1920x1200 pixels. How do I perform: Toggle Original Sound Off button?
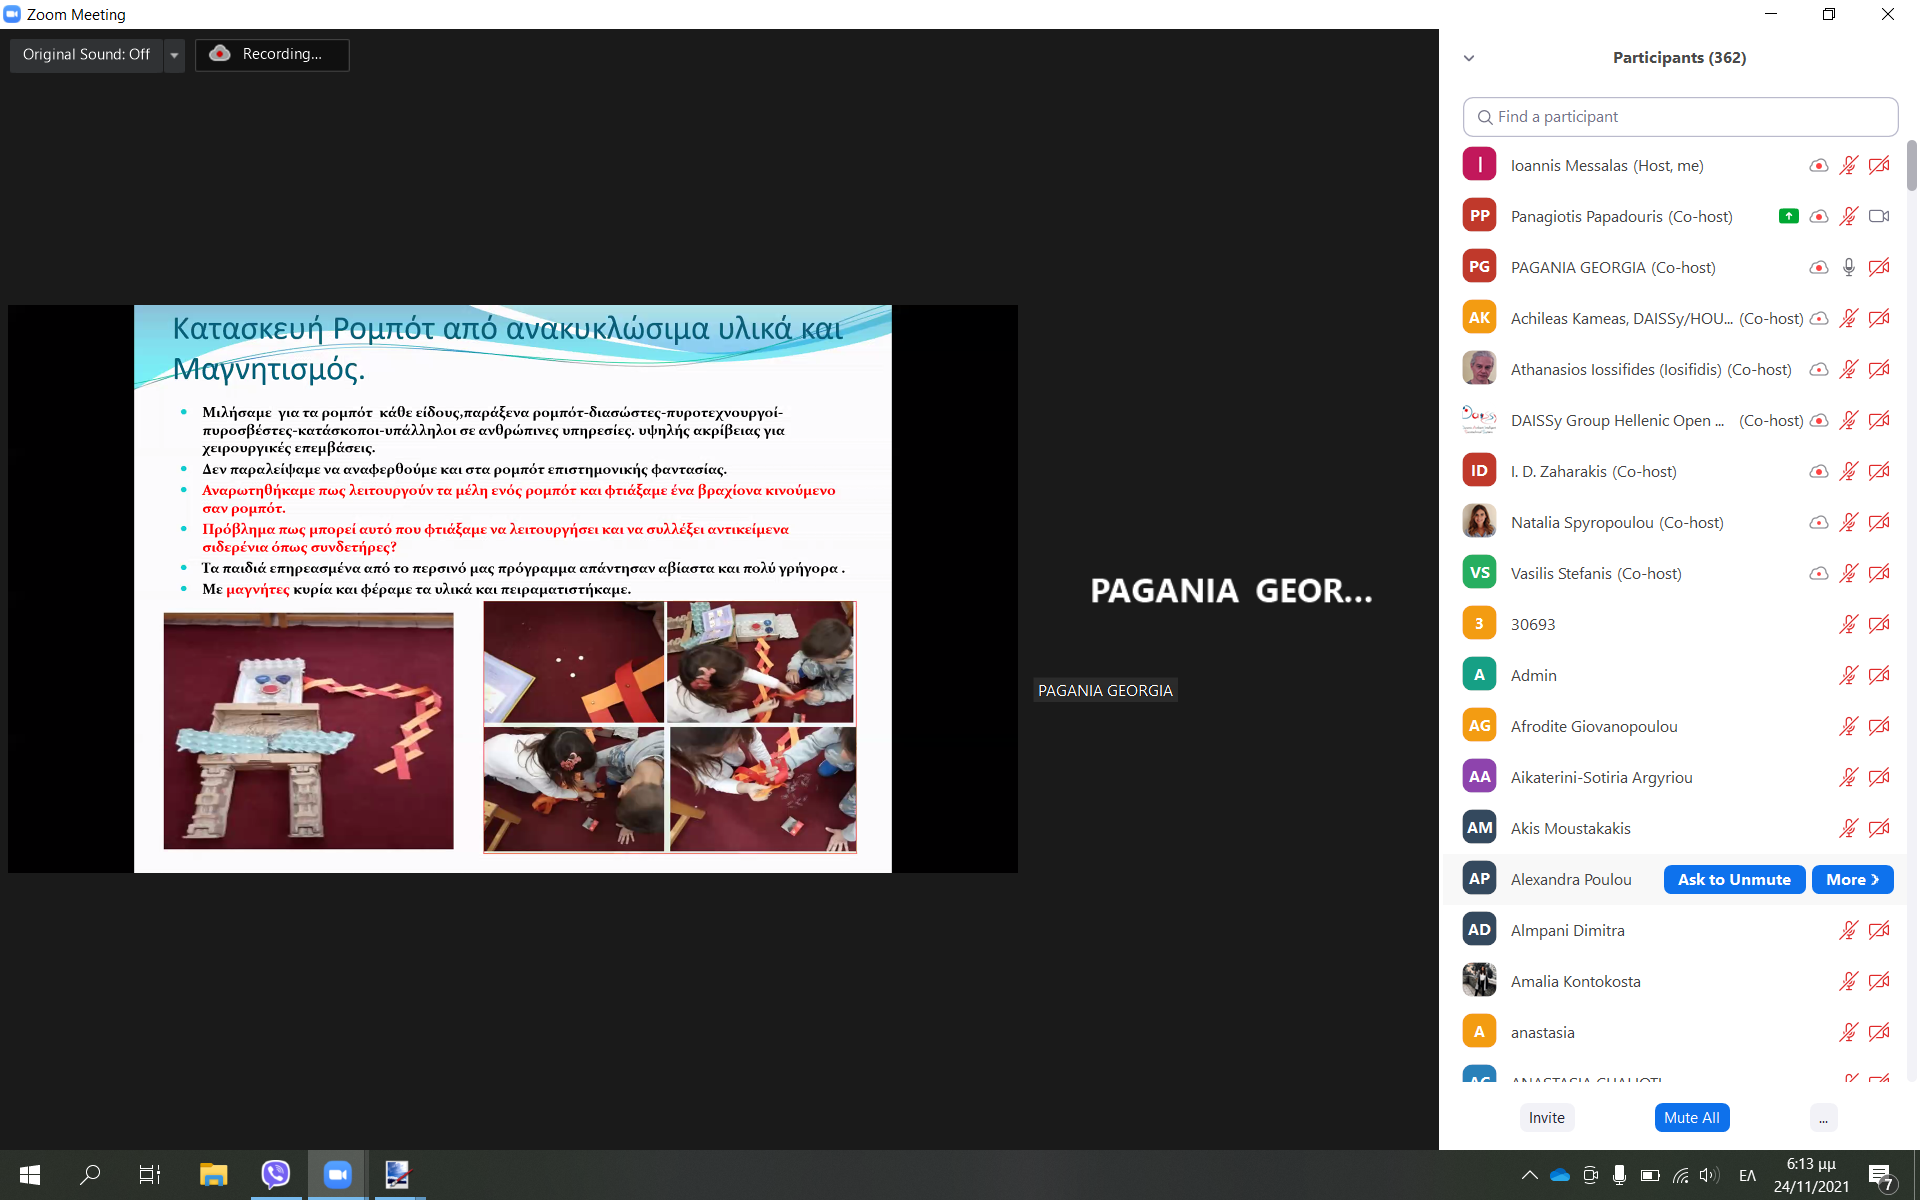[x=86, y=54]
